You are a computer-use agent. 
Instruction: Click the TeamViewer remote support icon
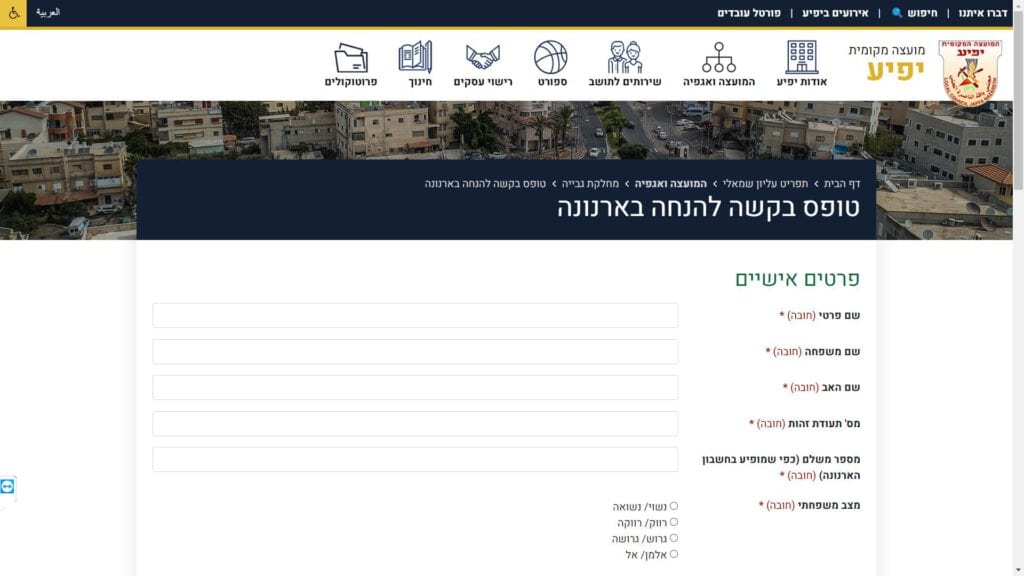coord(8,486)
